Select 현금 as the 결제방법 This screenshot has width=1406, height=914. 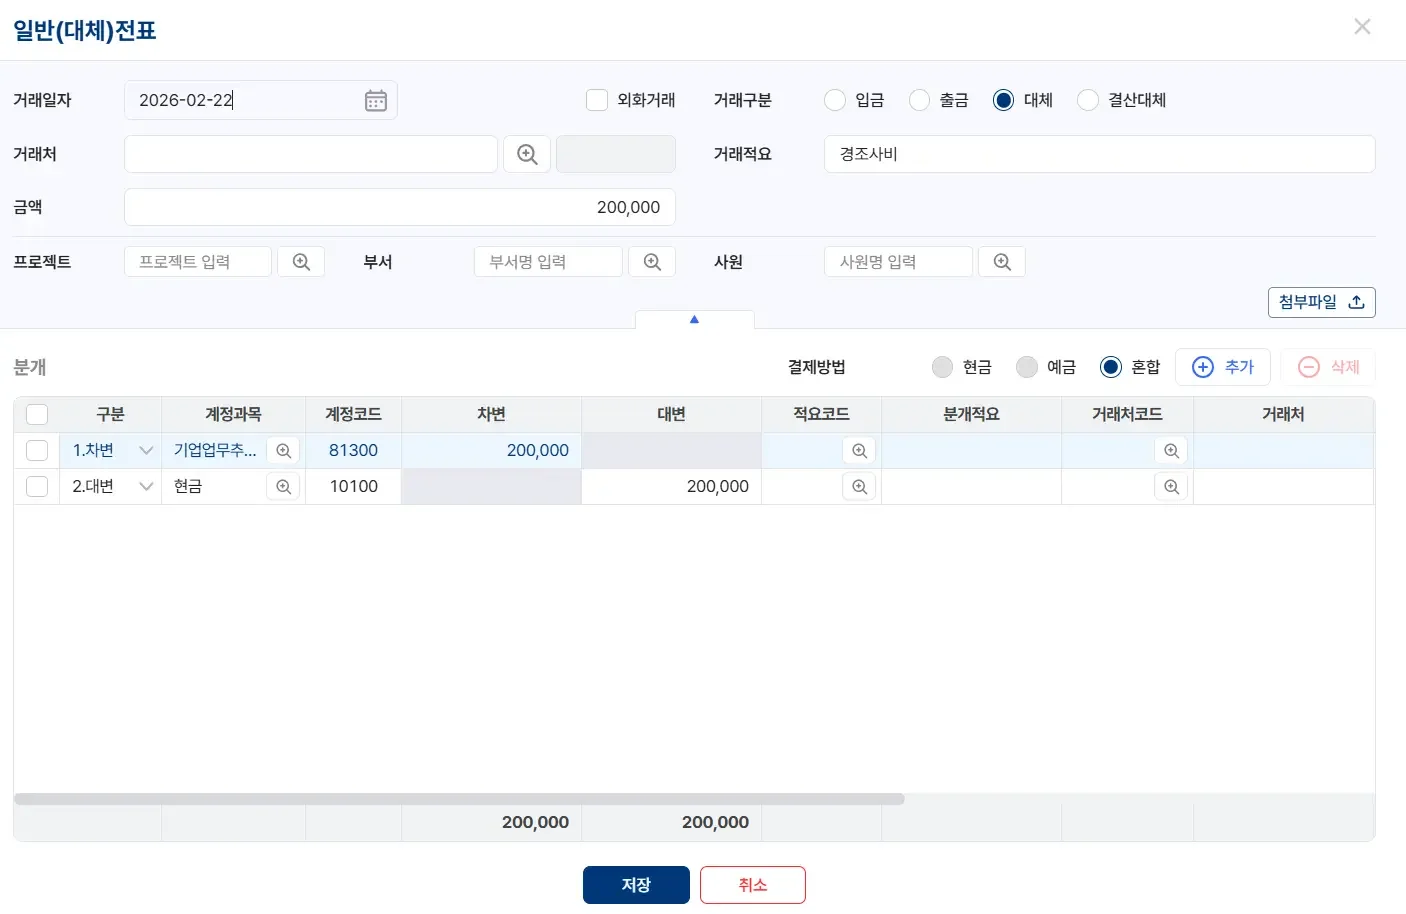(942, 367)
